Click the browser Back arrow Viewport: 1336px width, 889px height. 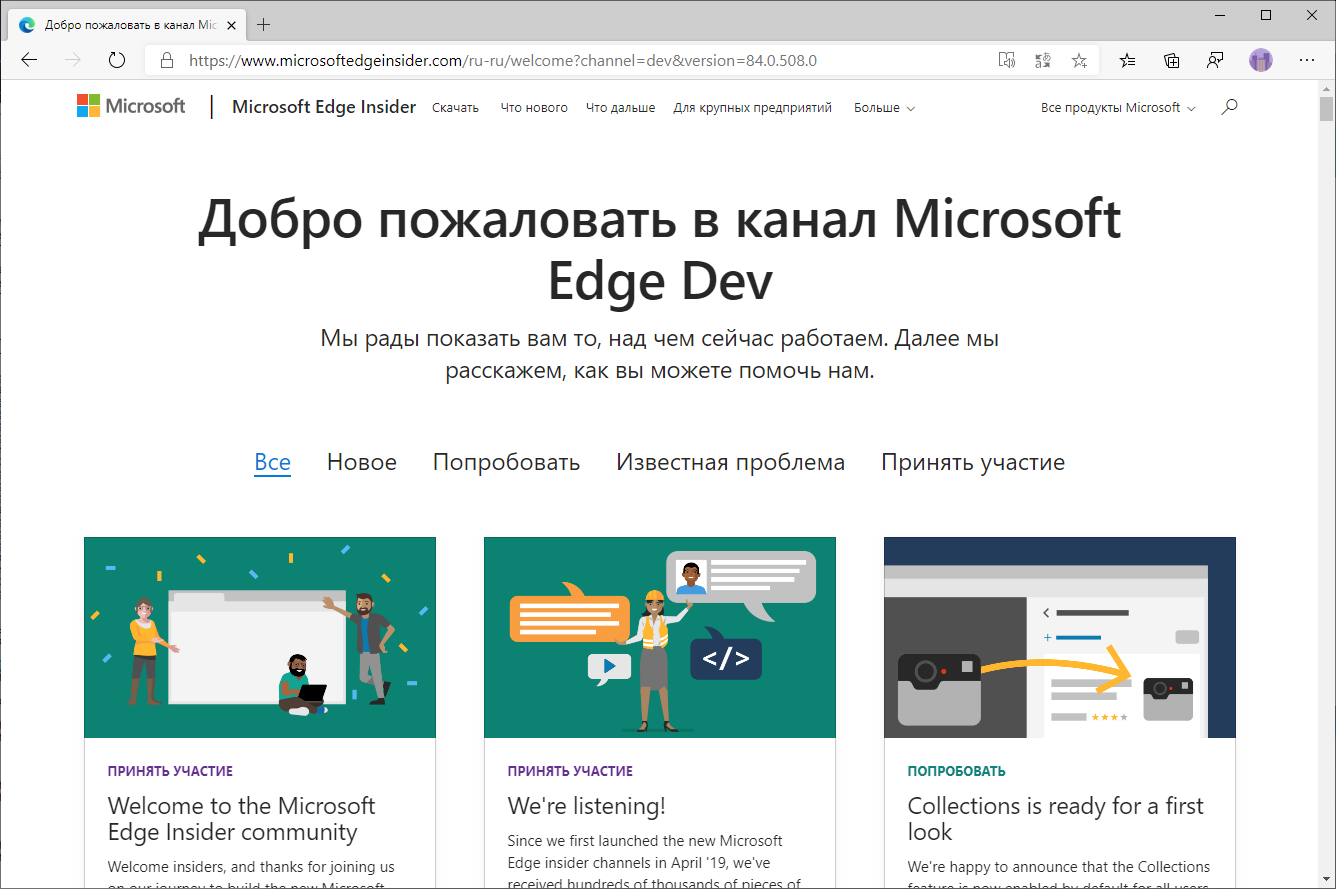click(29, 60)
